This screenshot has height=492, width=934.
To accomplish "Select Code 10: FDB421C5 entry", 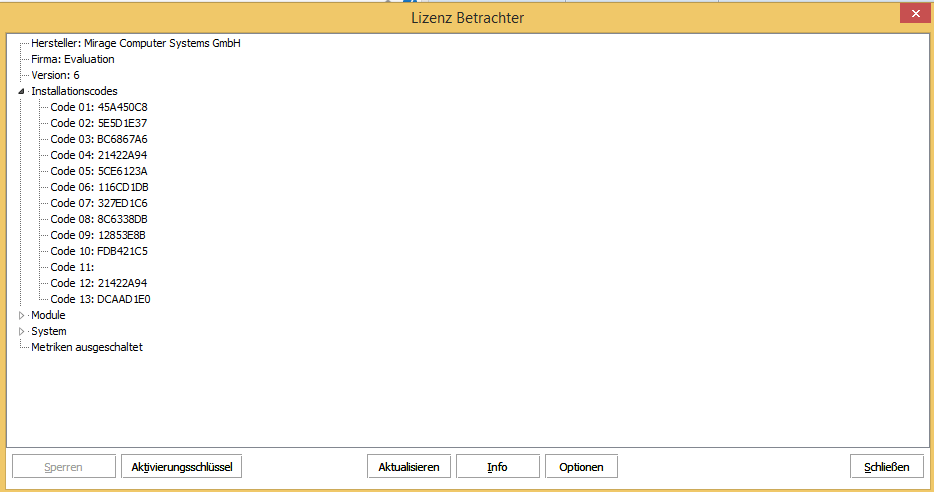I will pos(99,251).
